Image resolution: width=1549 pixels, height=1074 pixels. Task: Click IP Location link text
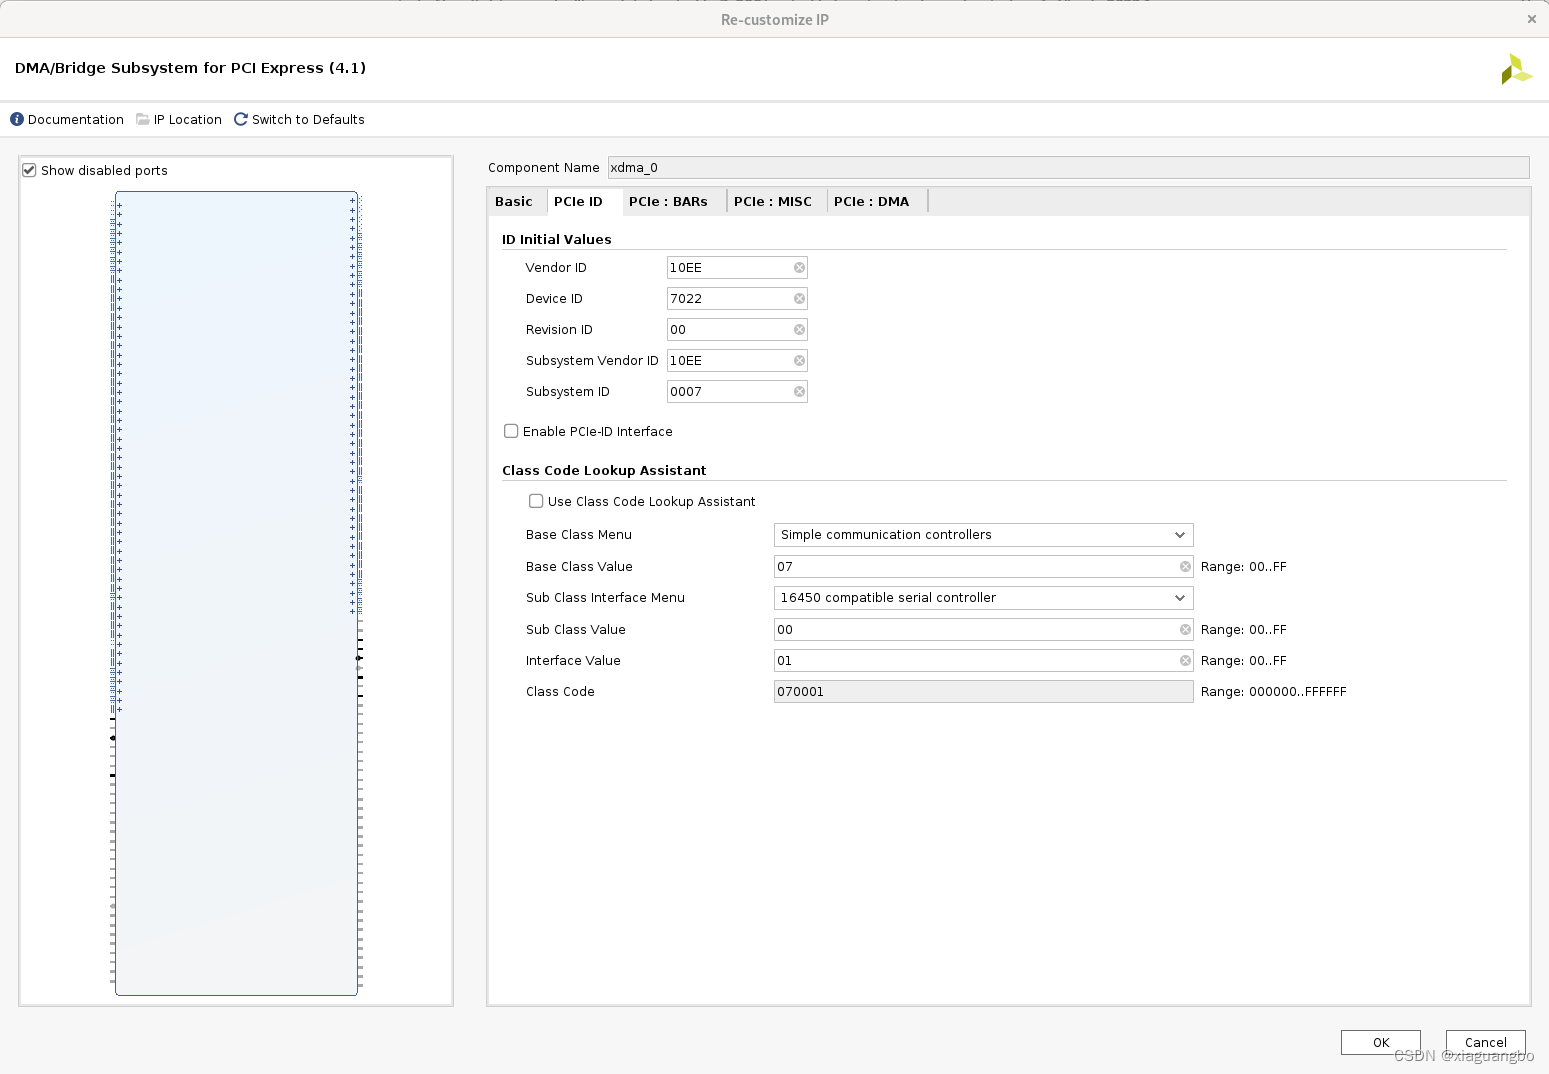click(188, 119)
